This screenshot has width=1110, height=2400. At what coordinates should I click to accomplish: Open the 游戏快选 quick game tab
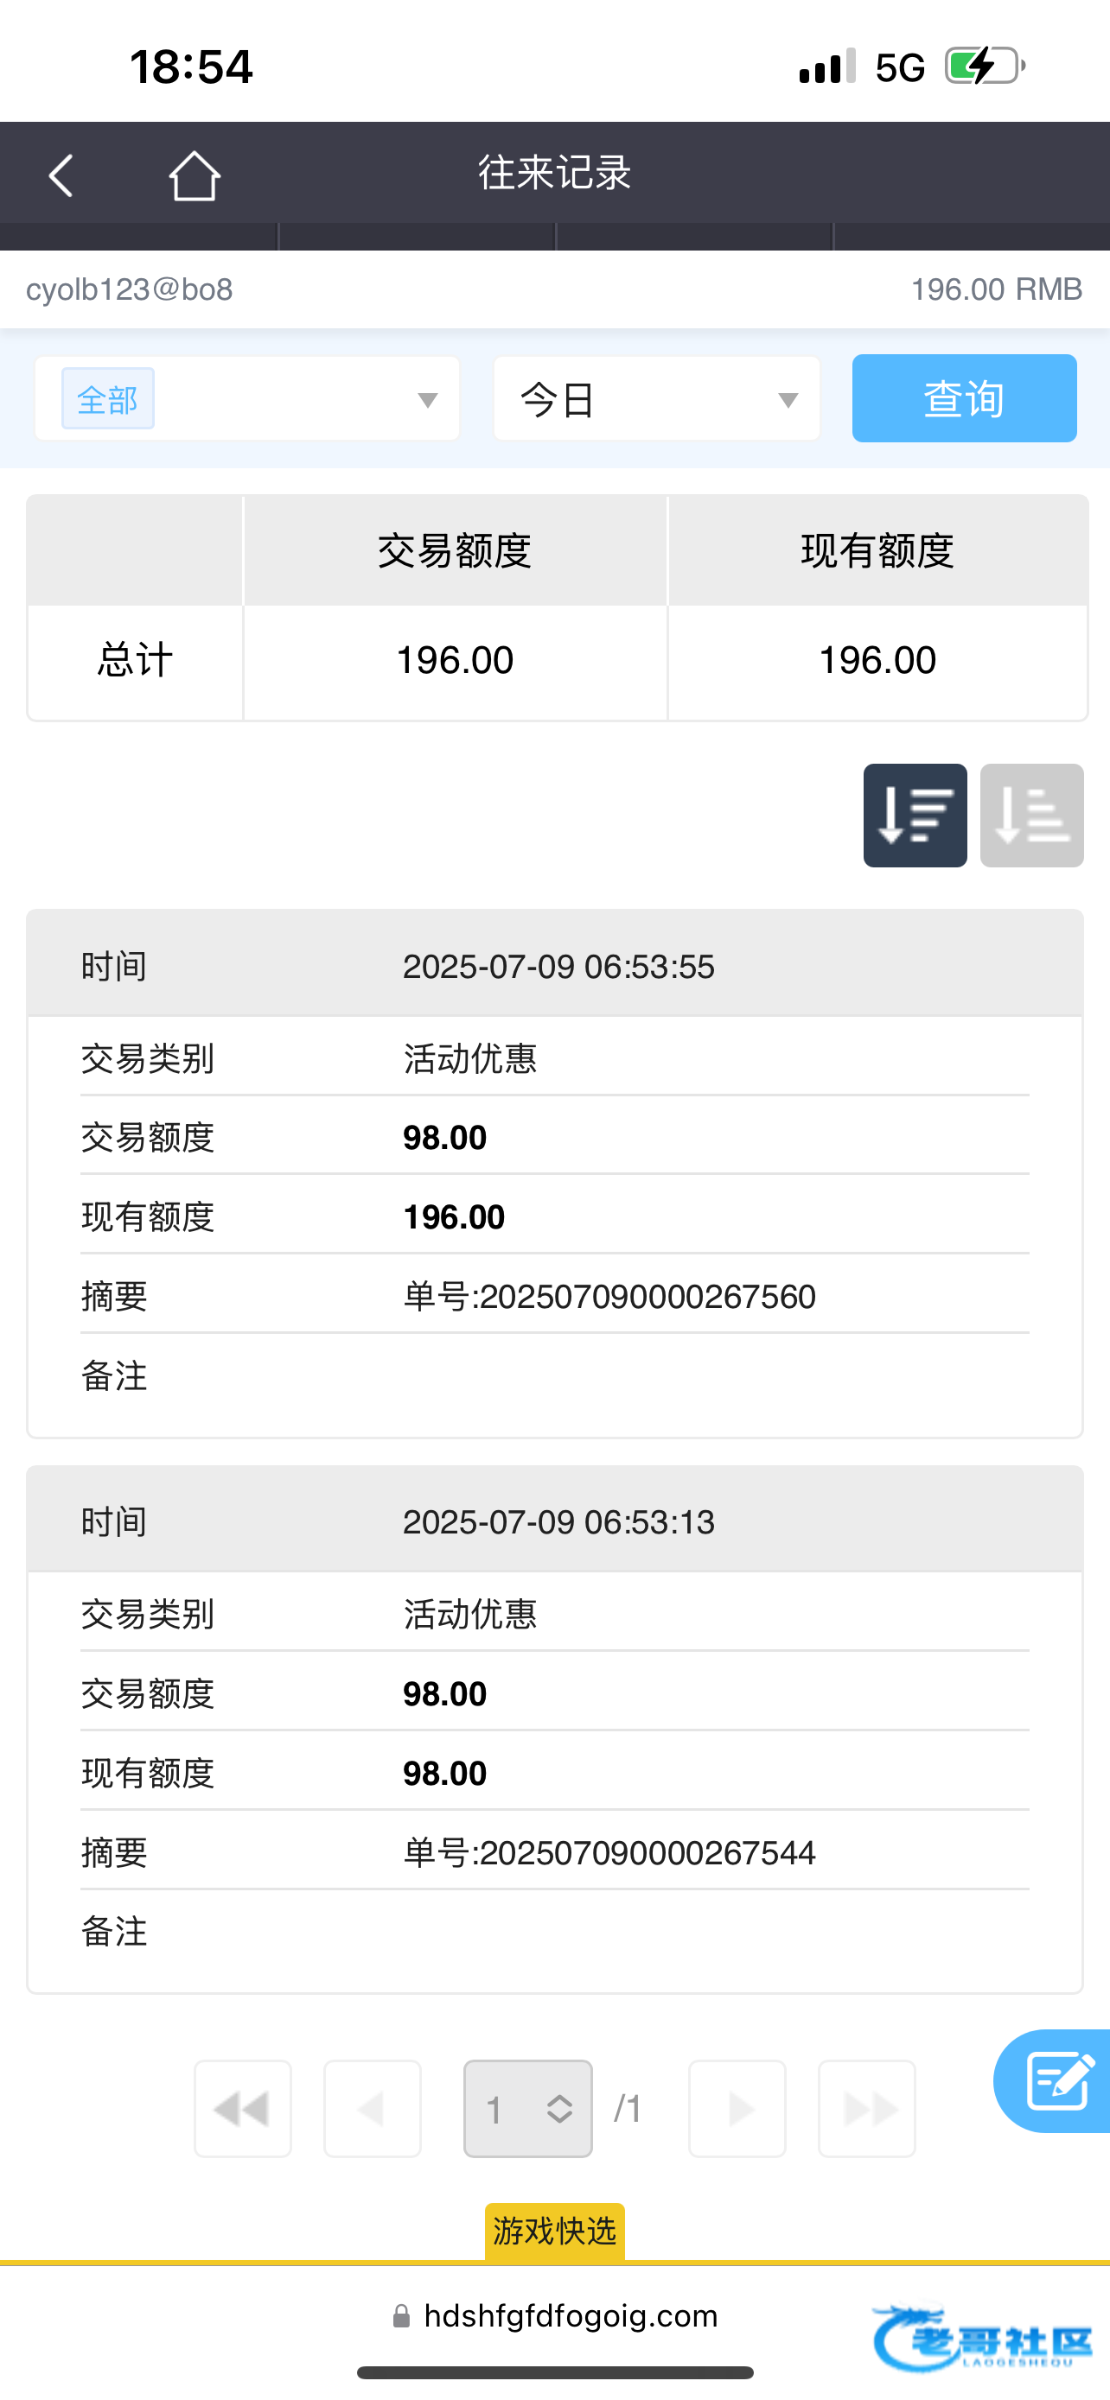(555, 2231)
